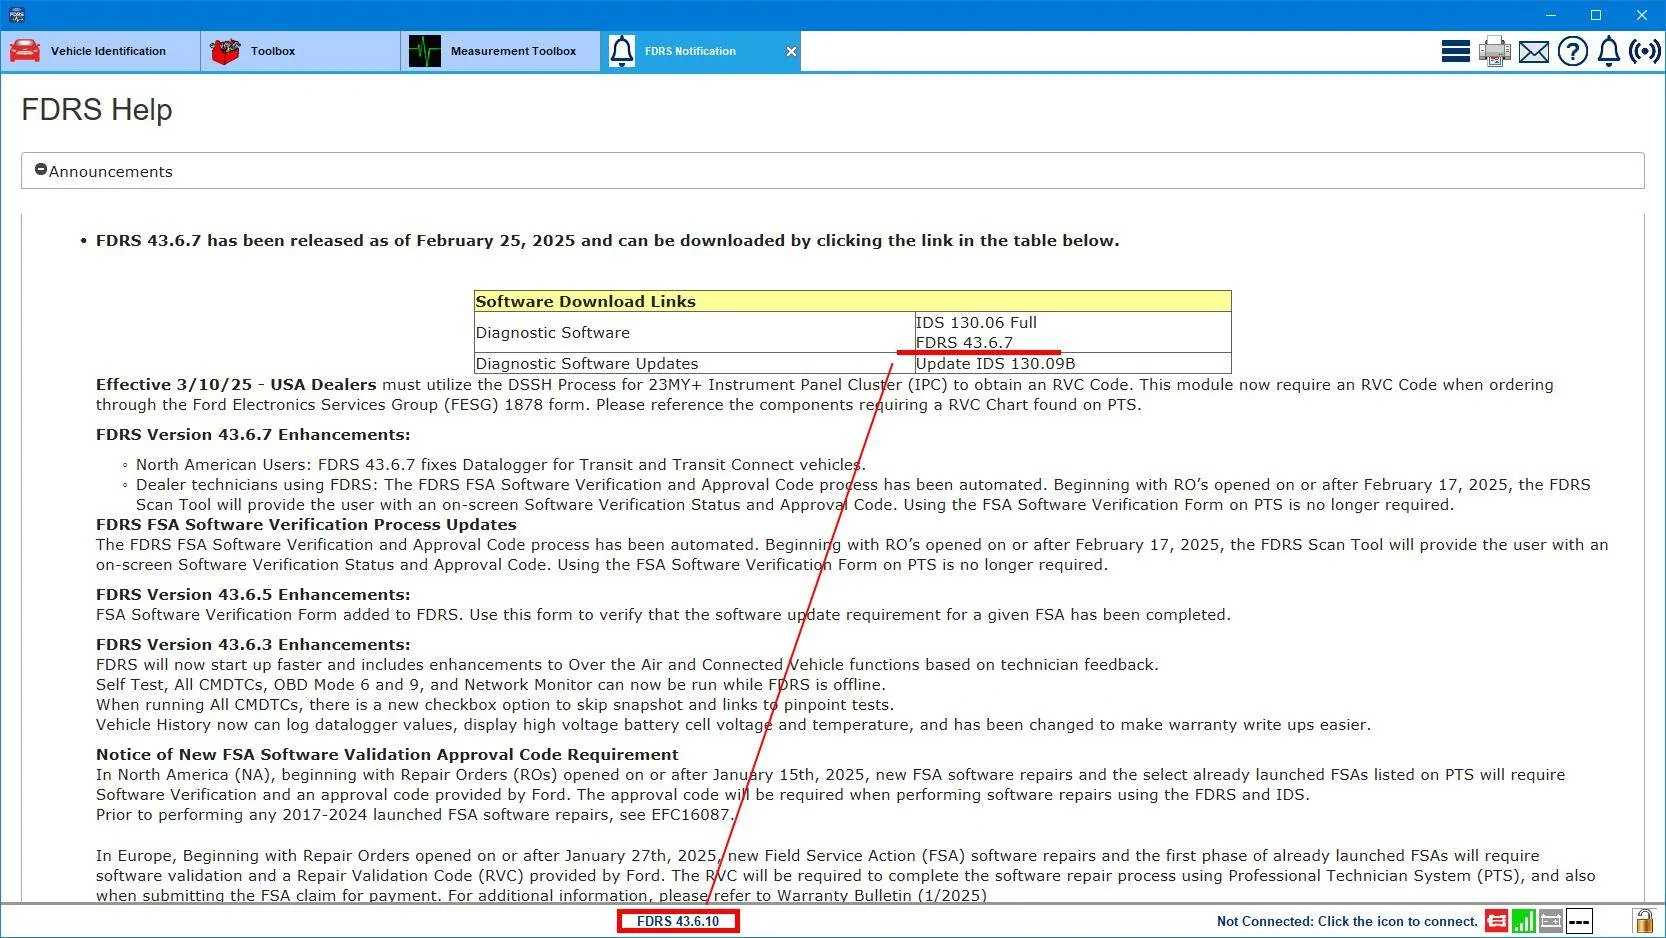Open the envelope mail icon
1666x938 pixels.
(1533, 52)
